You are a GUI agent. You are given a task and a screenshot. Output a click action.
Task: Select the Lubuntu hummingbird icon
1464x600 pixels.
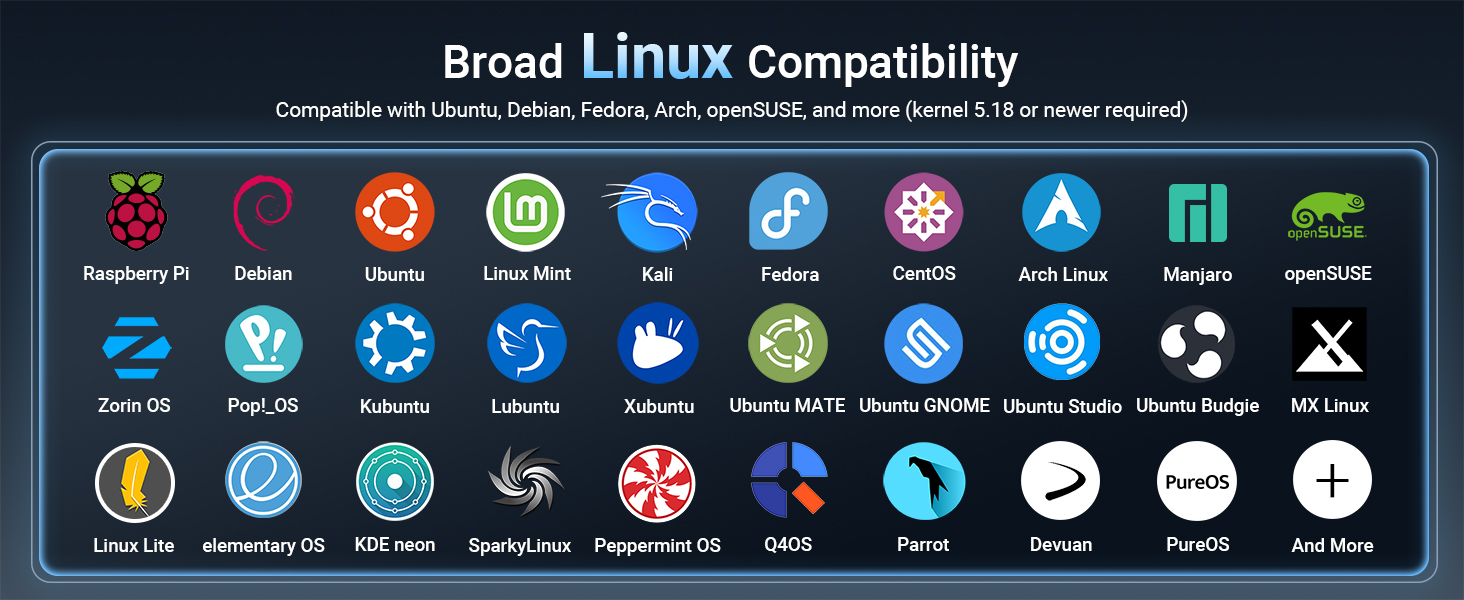527,343
